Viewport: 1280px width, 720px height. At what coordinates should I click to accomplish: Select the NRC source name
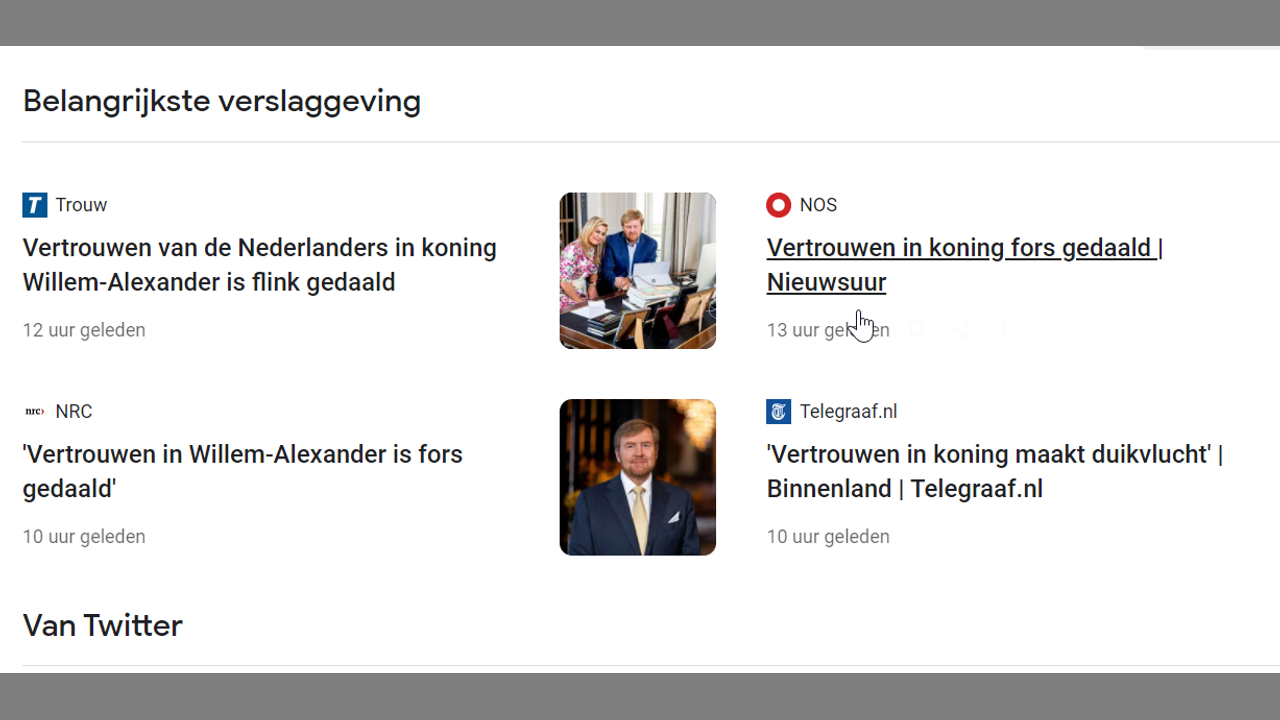point(74,411)
